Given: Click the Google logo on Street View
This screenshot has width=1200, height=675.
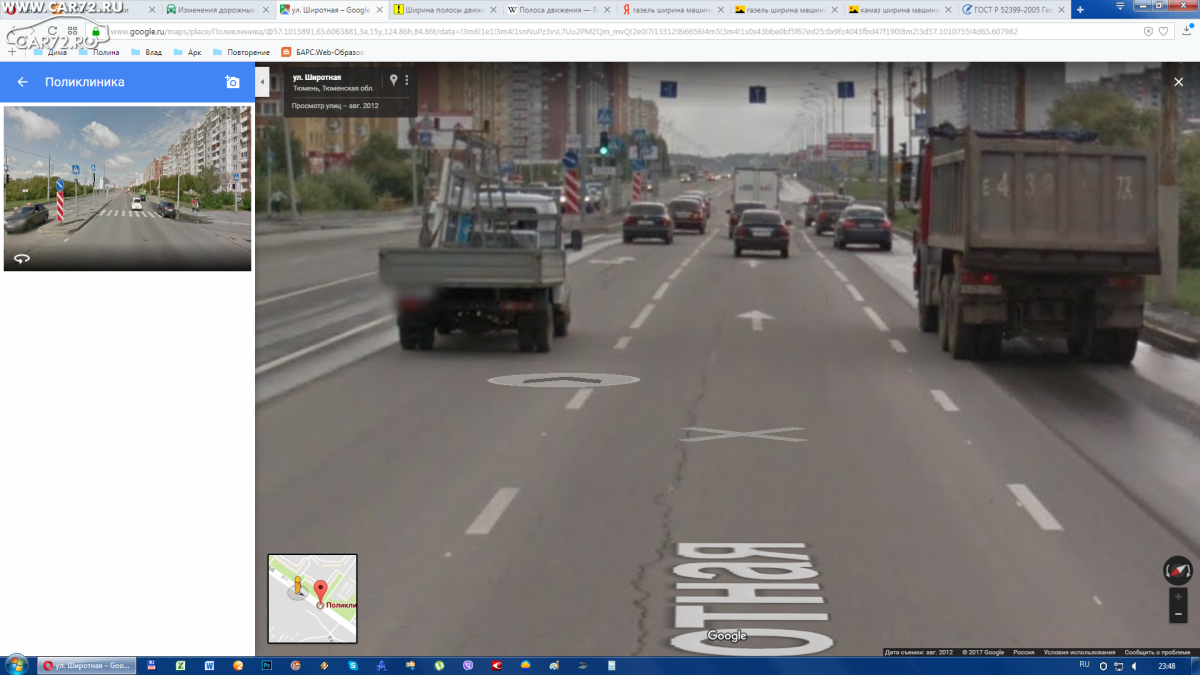Looking at the screenshot, I should coord(727,636).
